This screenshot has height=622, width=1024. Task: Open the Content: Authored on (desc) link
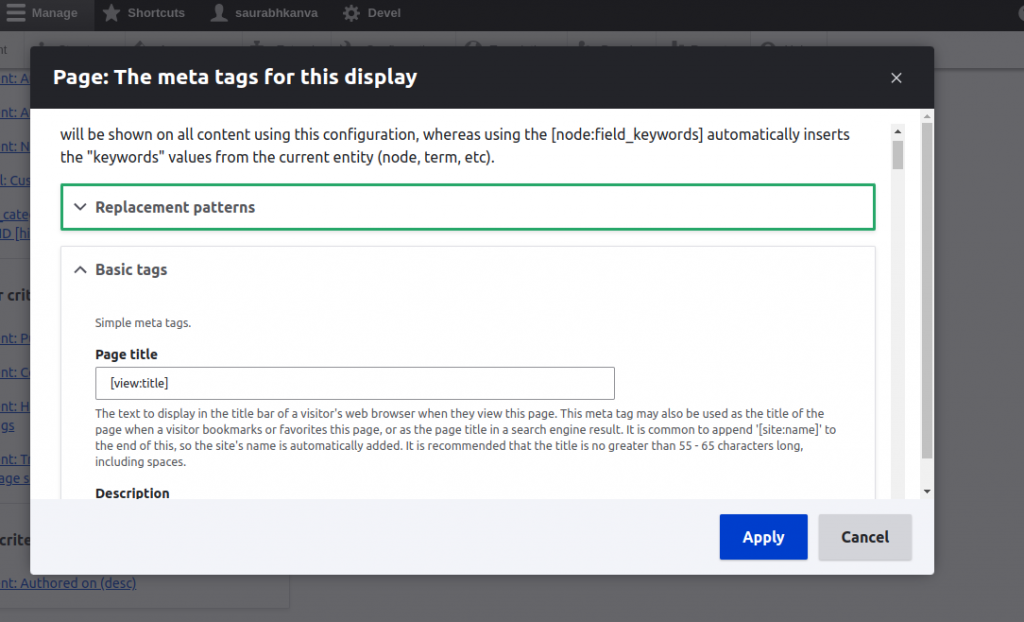[69, 583]
